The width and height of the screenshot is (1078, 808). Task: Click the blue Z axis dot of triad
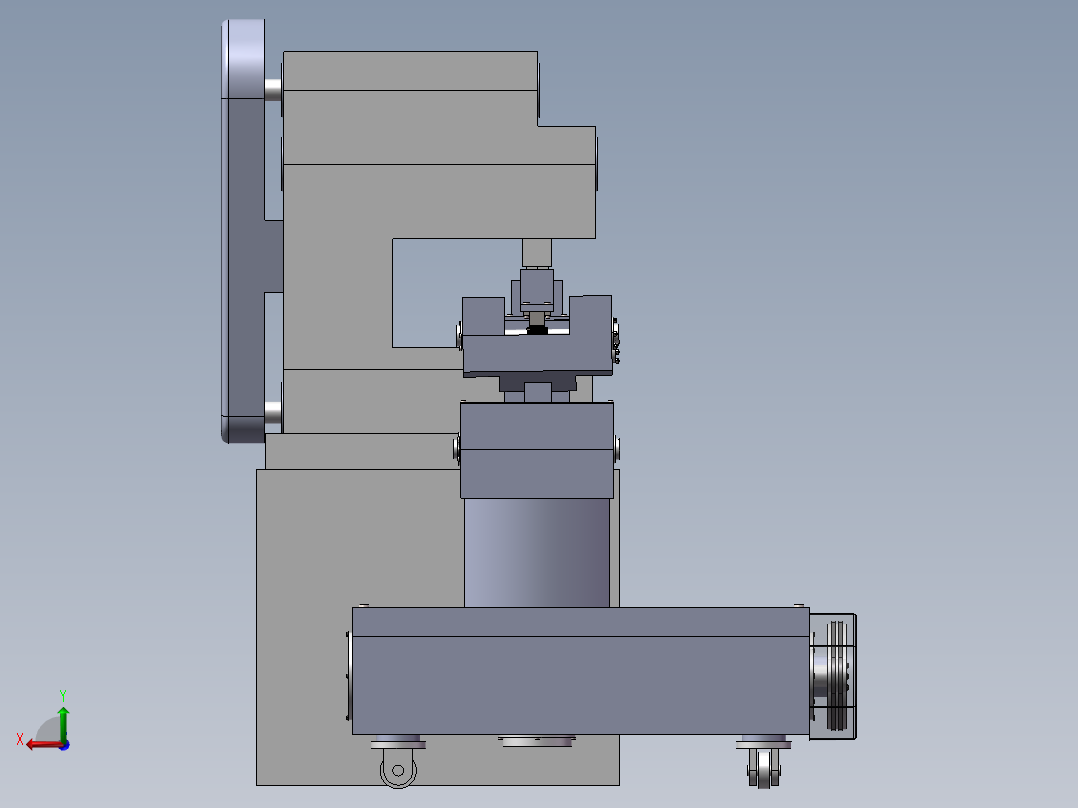pos(65,745)
